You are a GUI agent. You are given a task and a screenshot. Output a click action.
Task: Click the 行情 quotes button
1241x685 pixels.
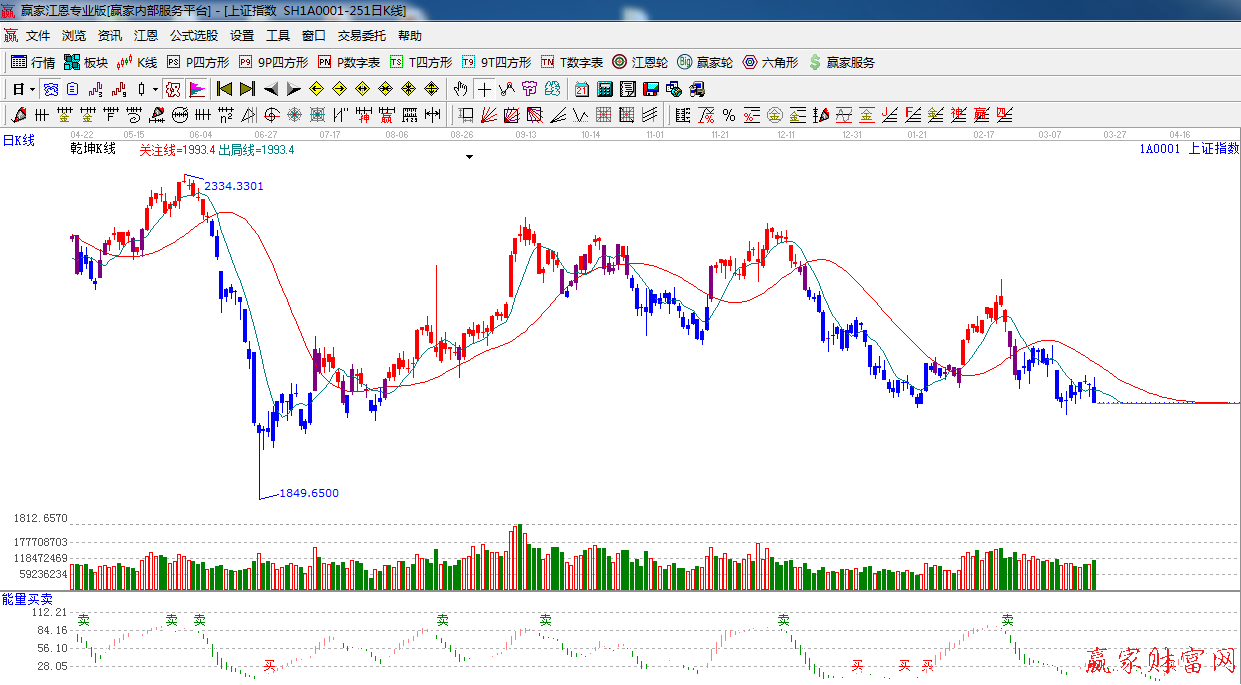(x=33, y=62)
